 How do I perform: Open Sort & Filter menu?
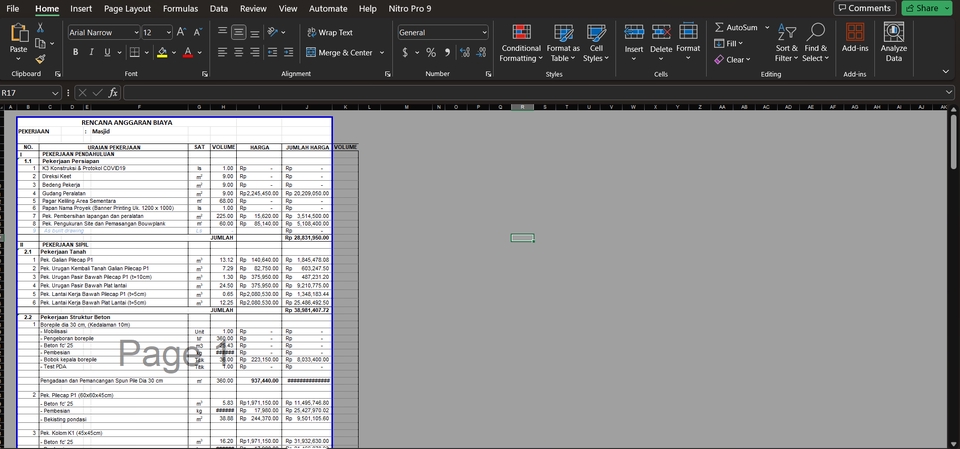pyautogui.click(x=787, y=43)
